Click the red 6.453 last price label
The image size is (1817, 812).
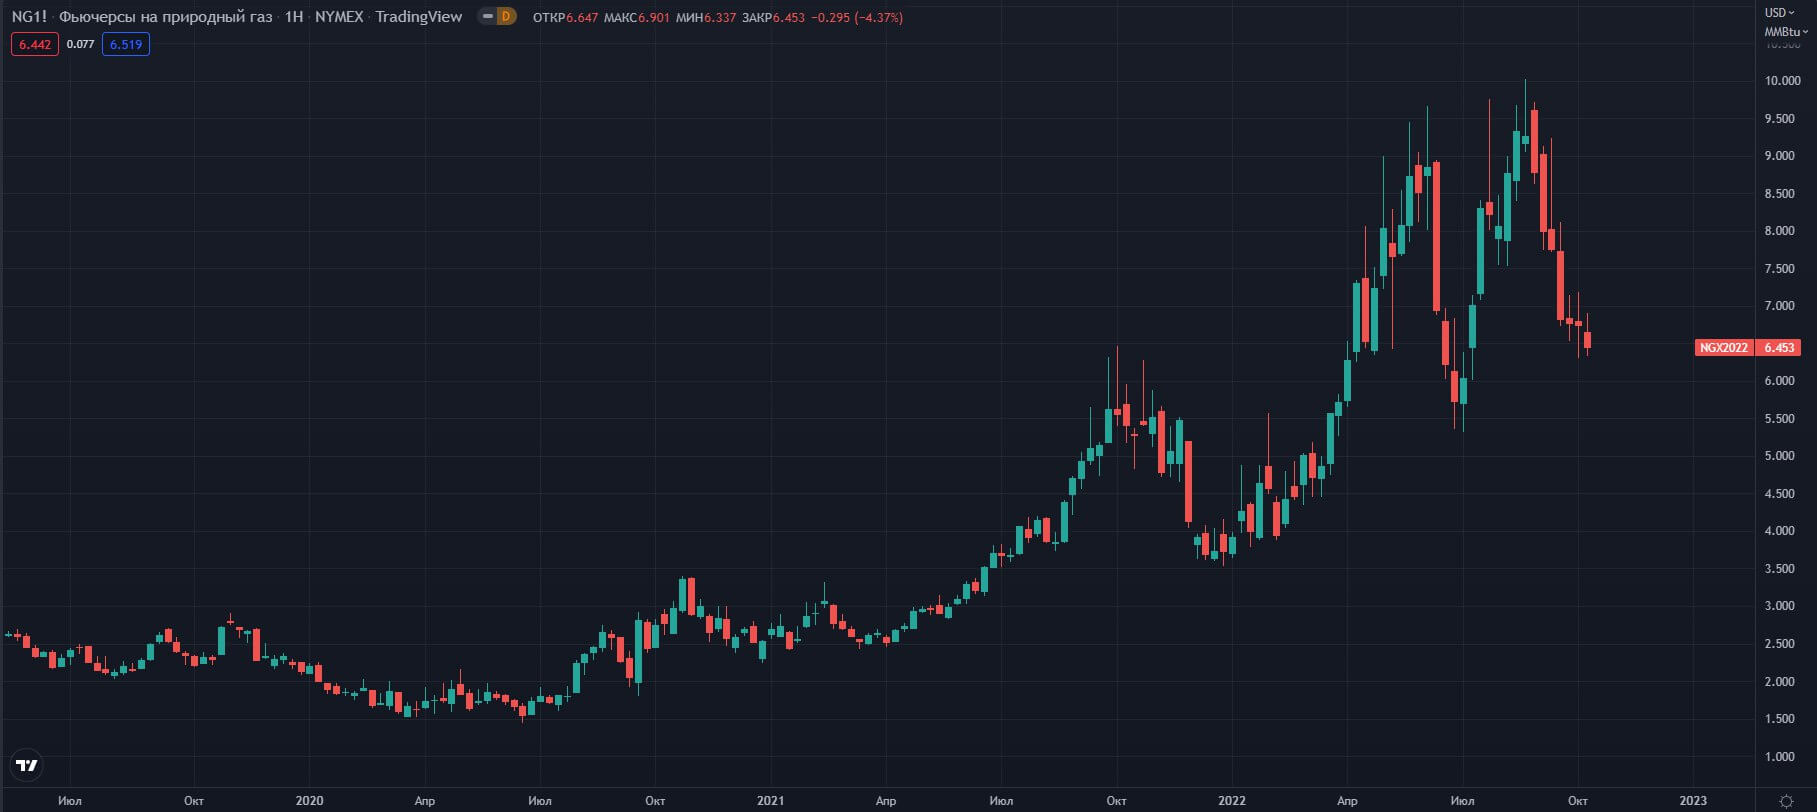(1779, 348)
